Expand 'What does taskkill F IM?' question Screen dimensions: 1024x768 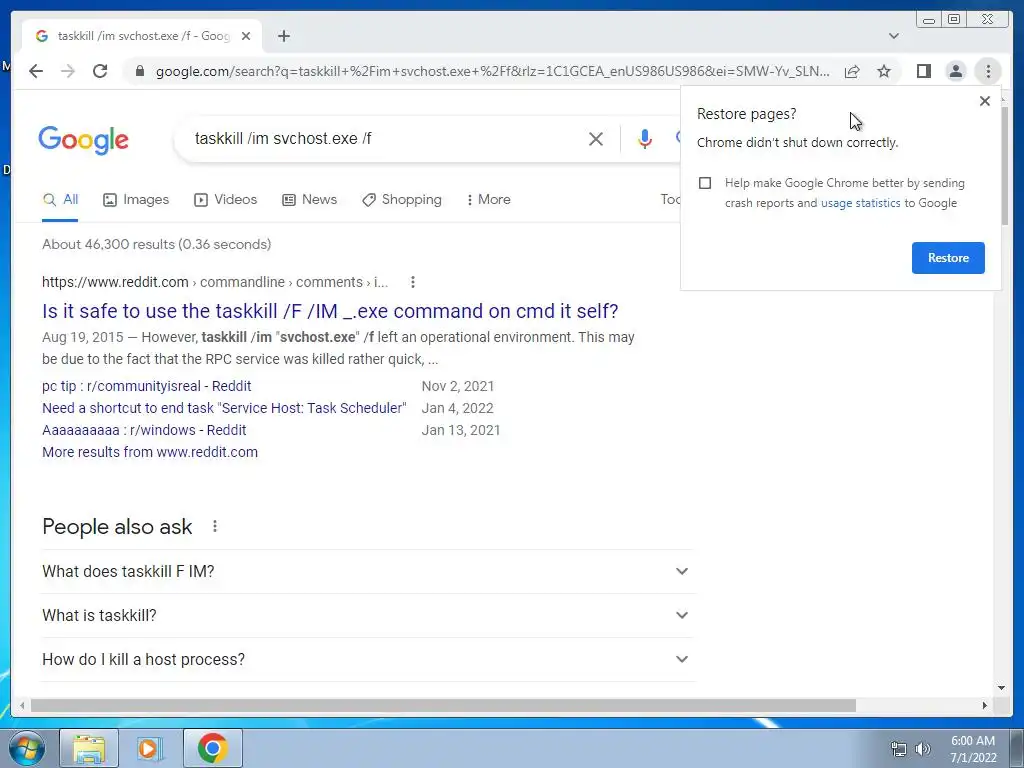pos(366,571)
